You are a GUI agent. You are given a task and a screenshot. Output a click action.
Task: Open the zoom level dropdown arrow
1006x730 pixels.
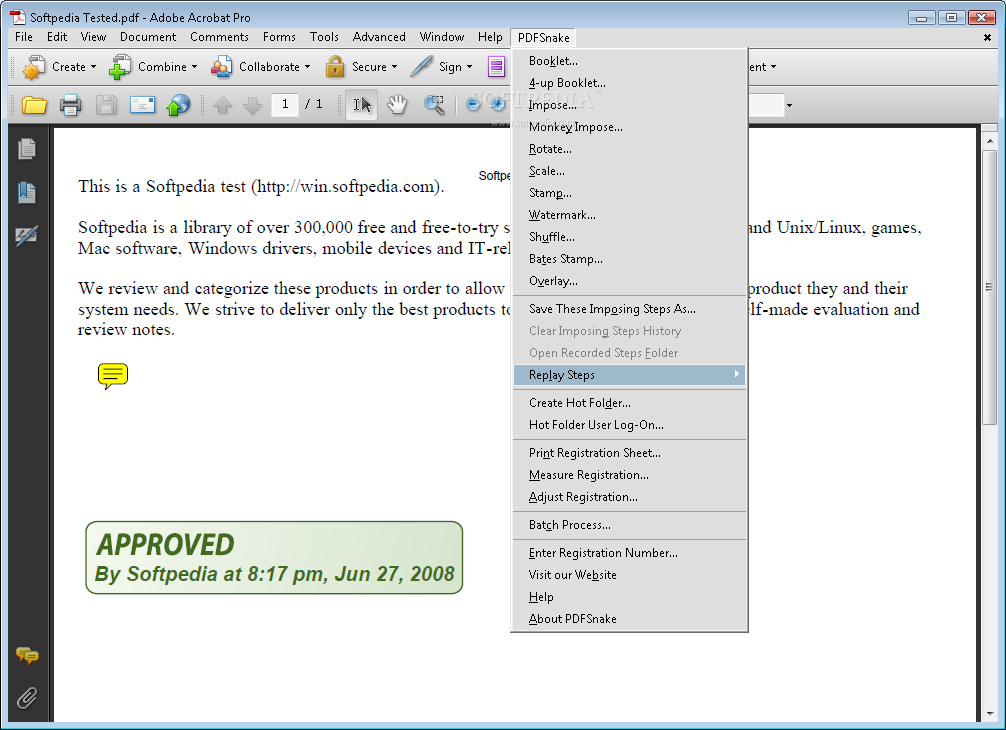(789, 105)
